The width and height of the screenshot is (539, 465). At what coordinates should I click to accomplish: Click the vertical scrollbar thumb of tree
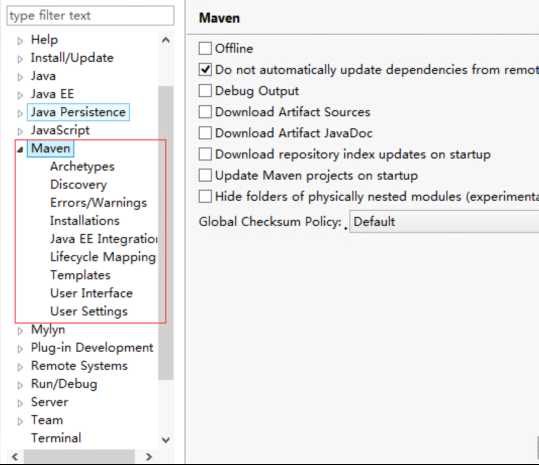(x=166, y=233)
